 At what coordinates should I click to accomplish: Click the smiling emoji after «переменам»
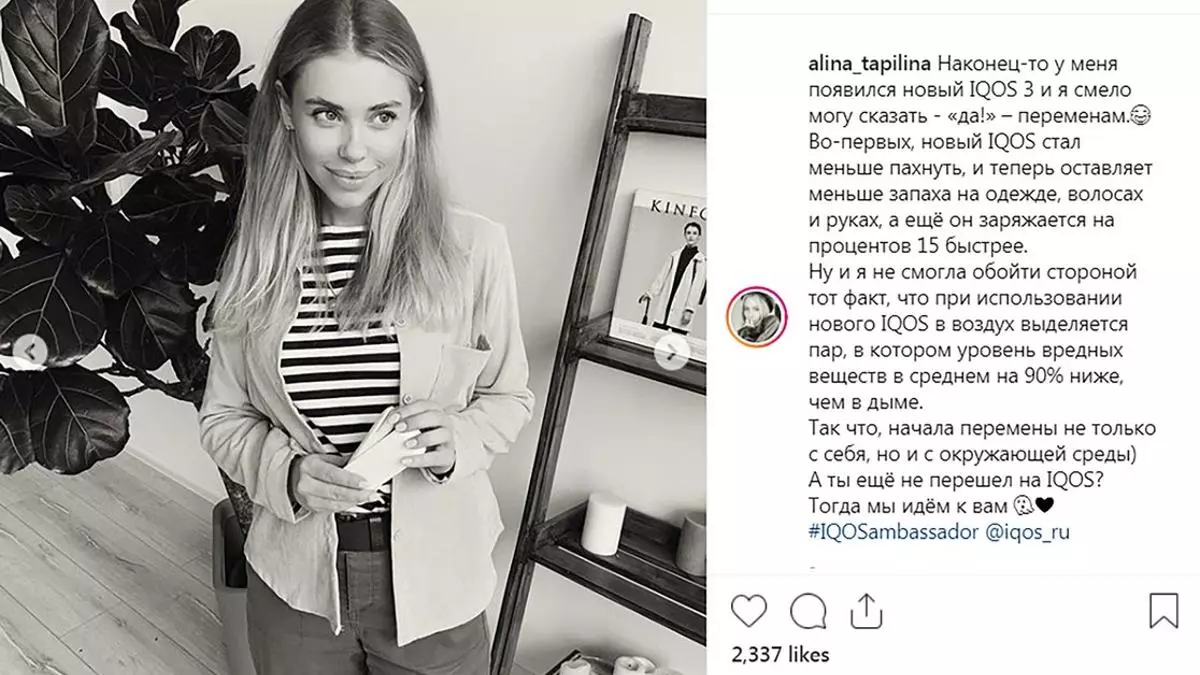click(x=1140, y=116)
